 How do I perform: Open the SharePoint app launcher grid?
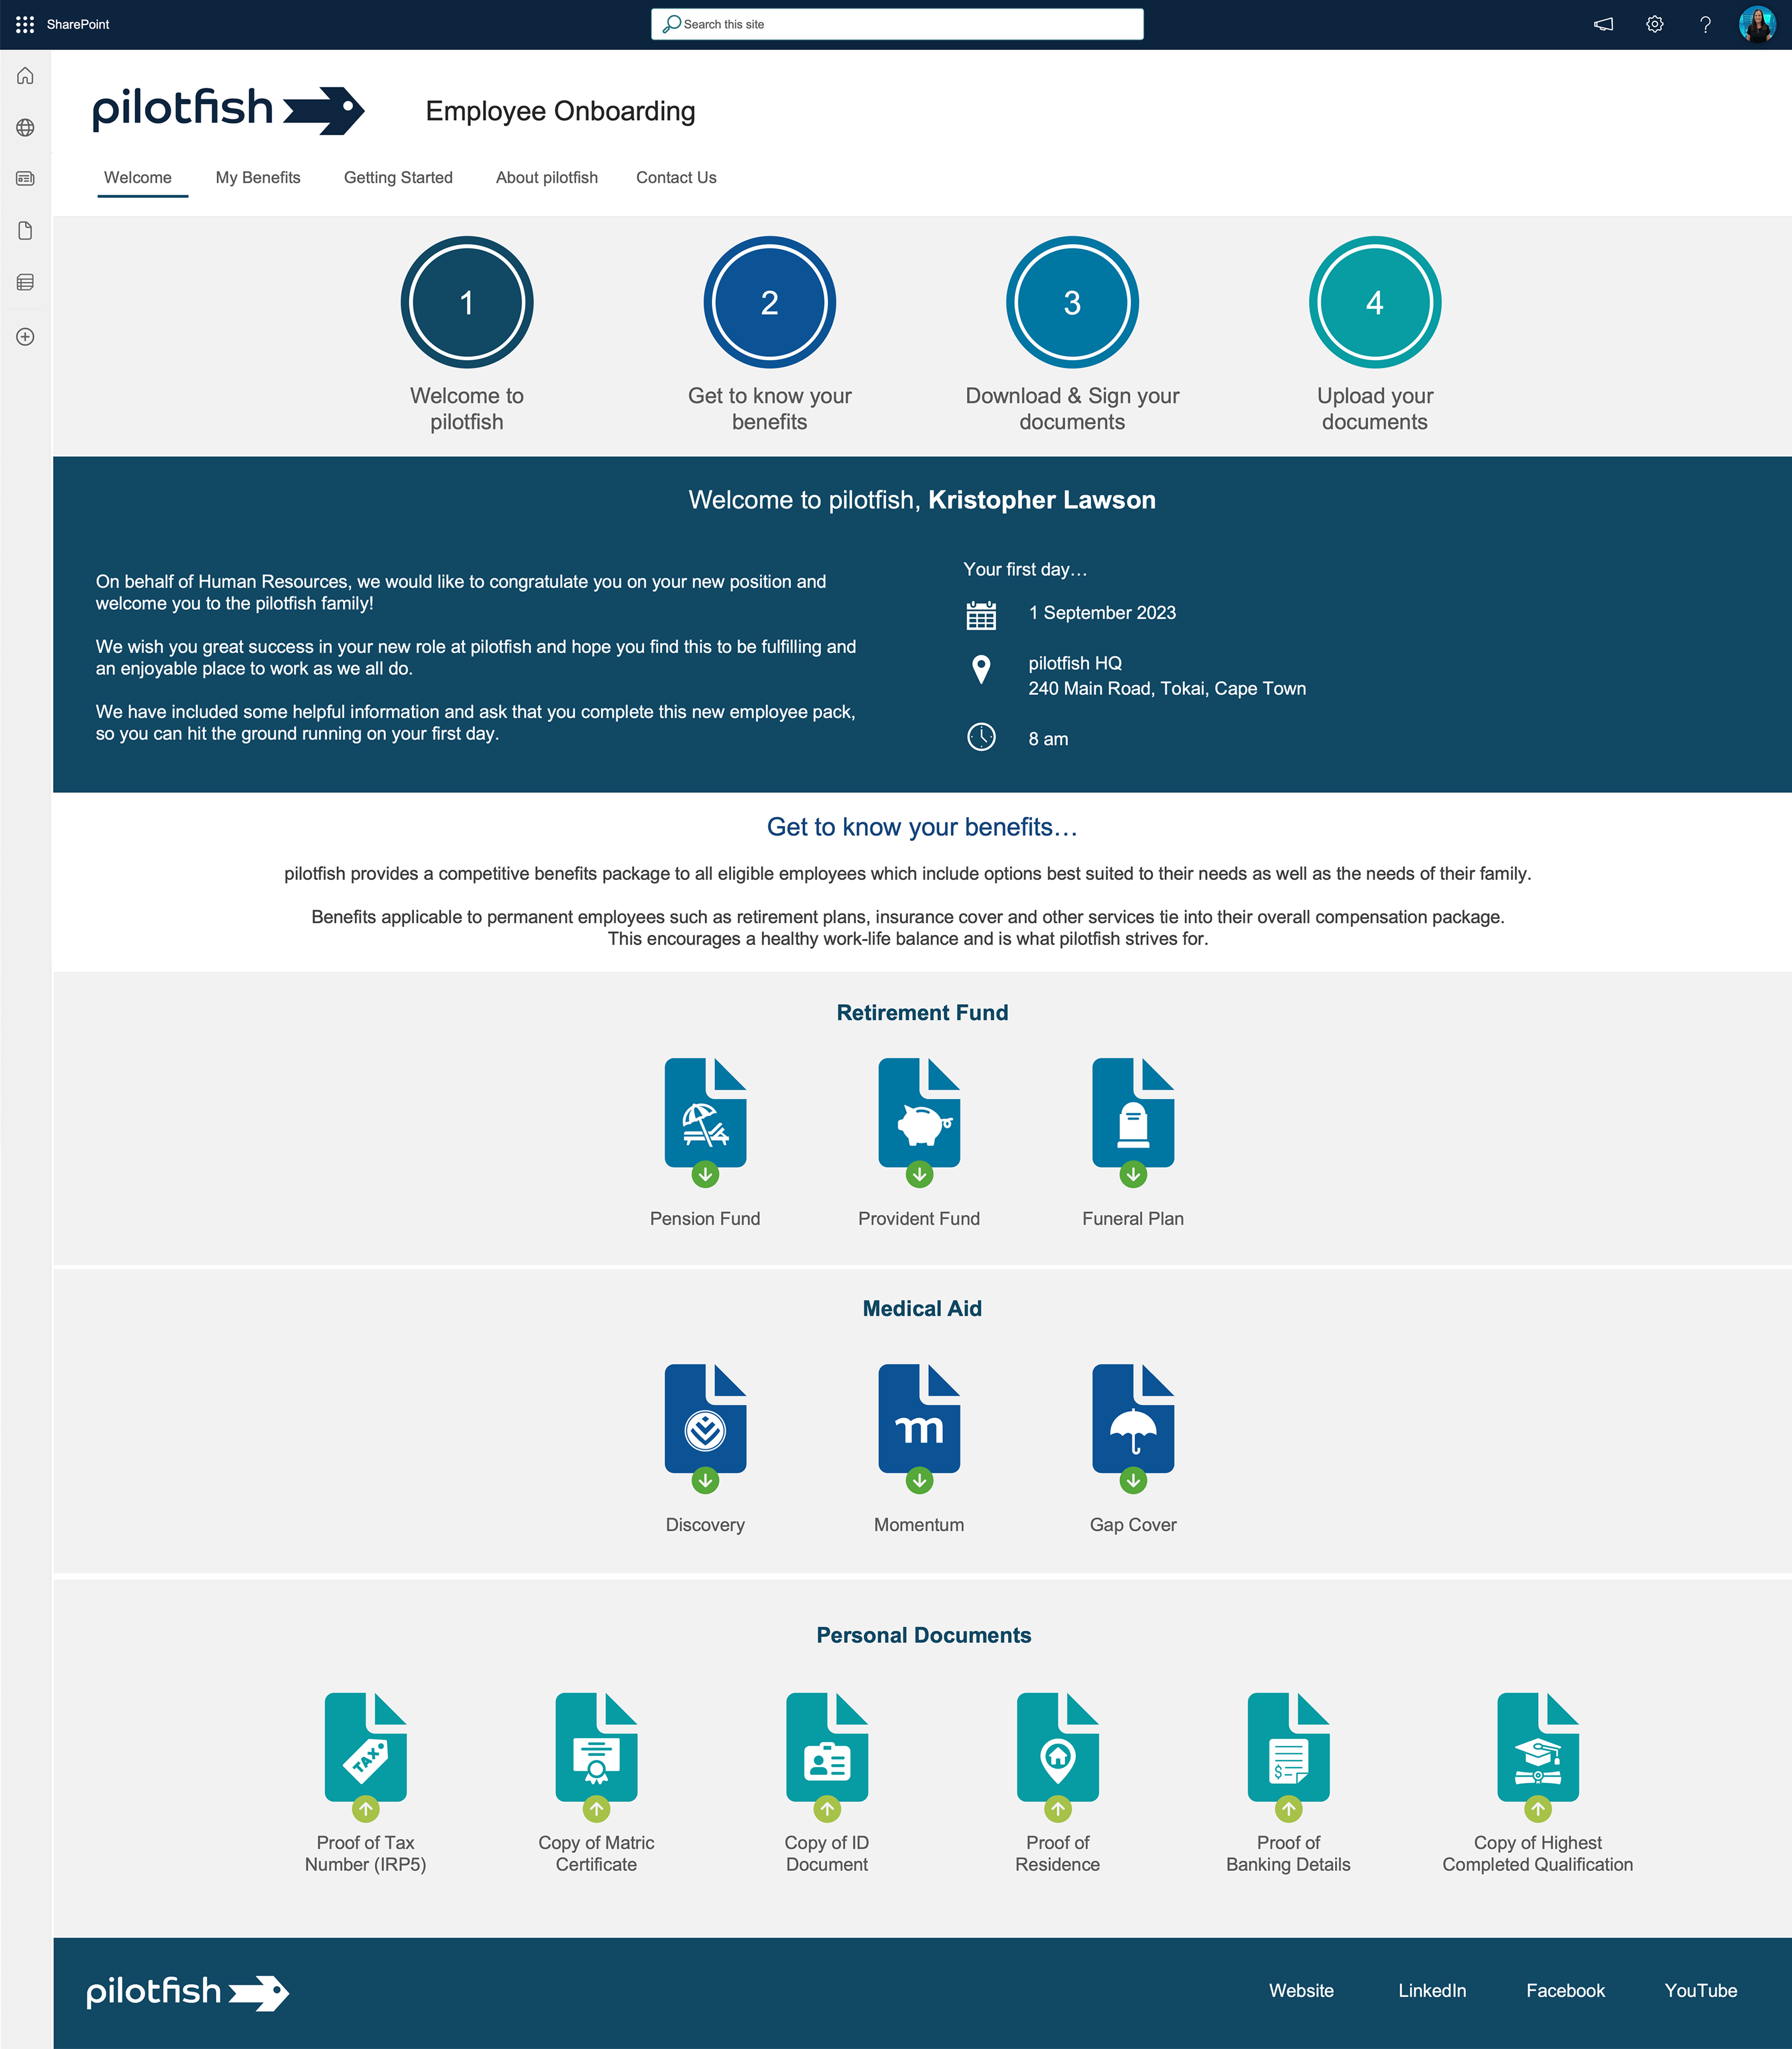pyautogui.click(x=25, y=24)
